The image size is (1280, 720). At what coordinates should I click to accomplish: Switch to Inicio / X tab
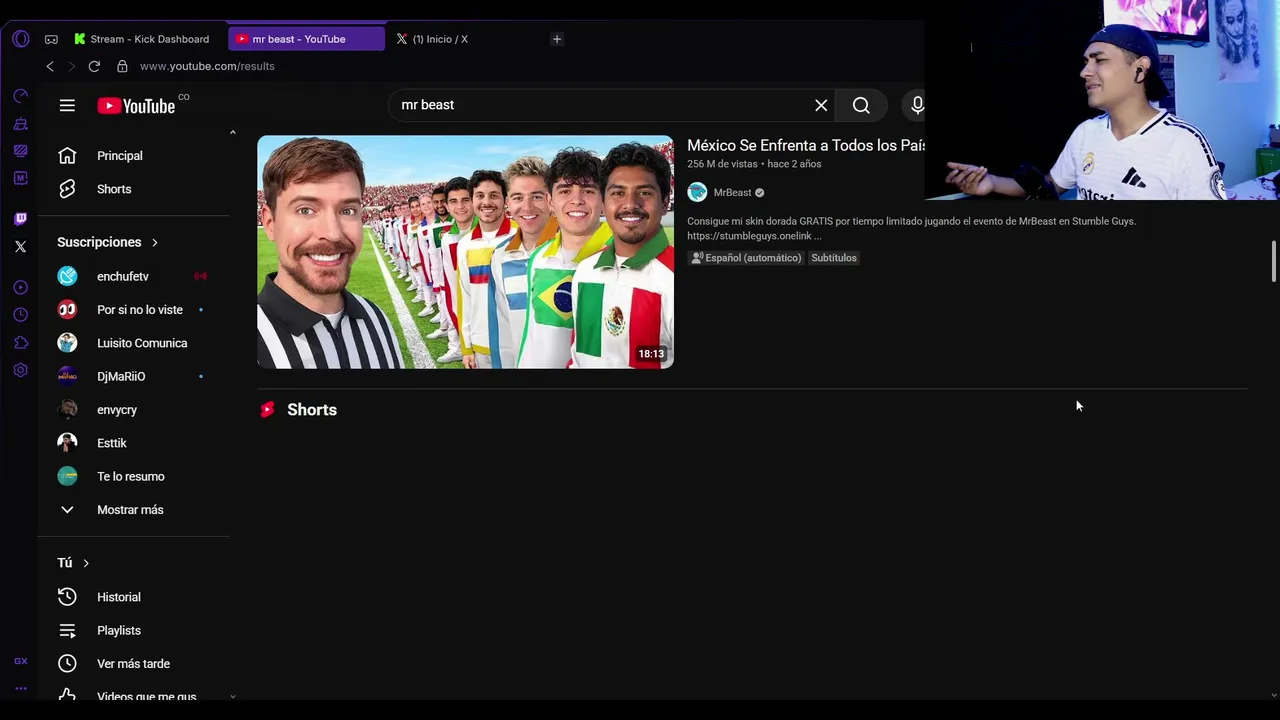click(x=440, y=39)
